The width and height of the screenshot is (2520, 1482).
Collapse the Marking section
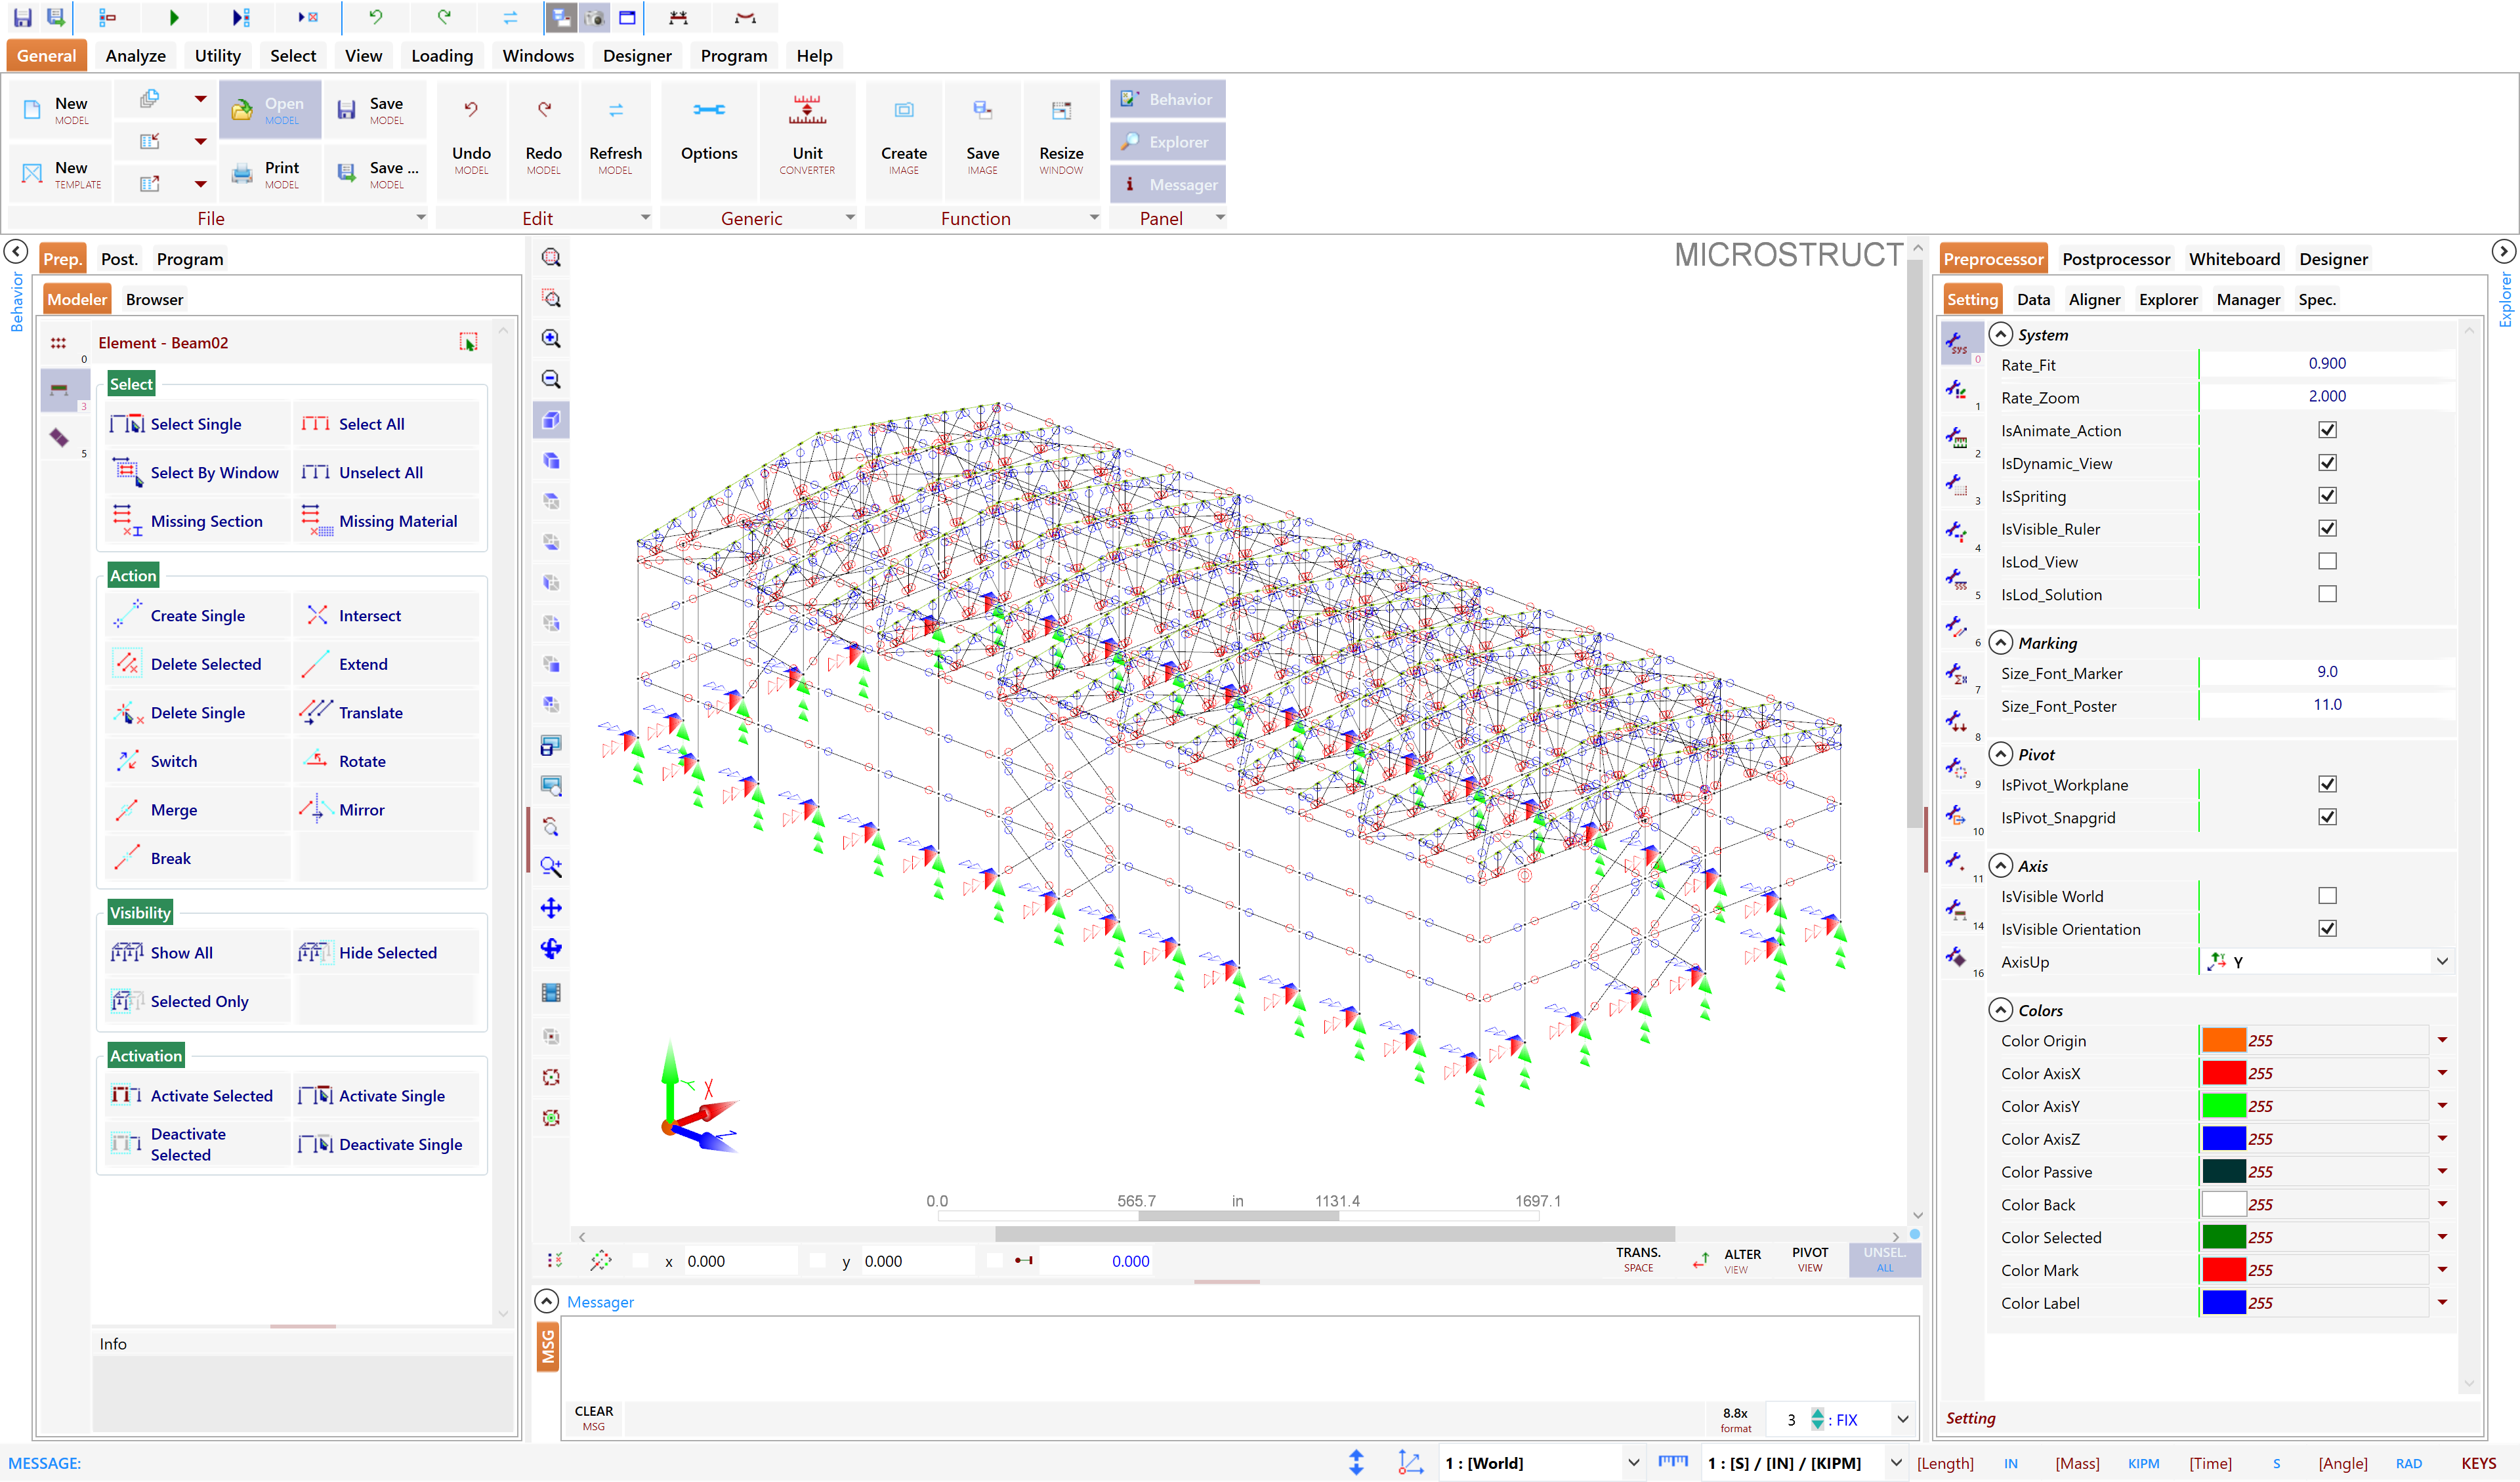2000,643
